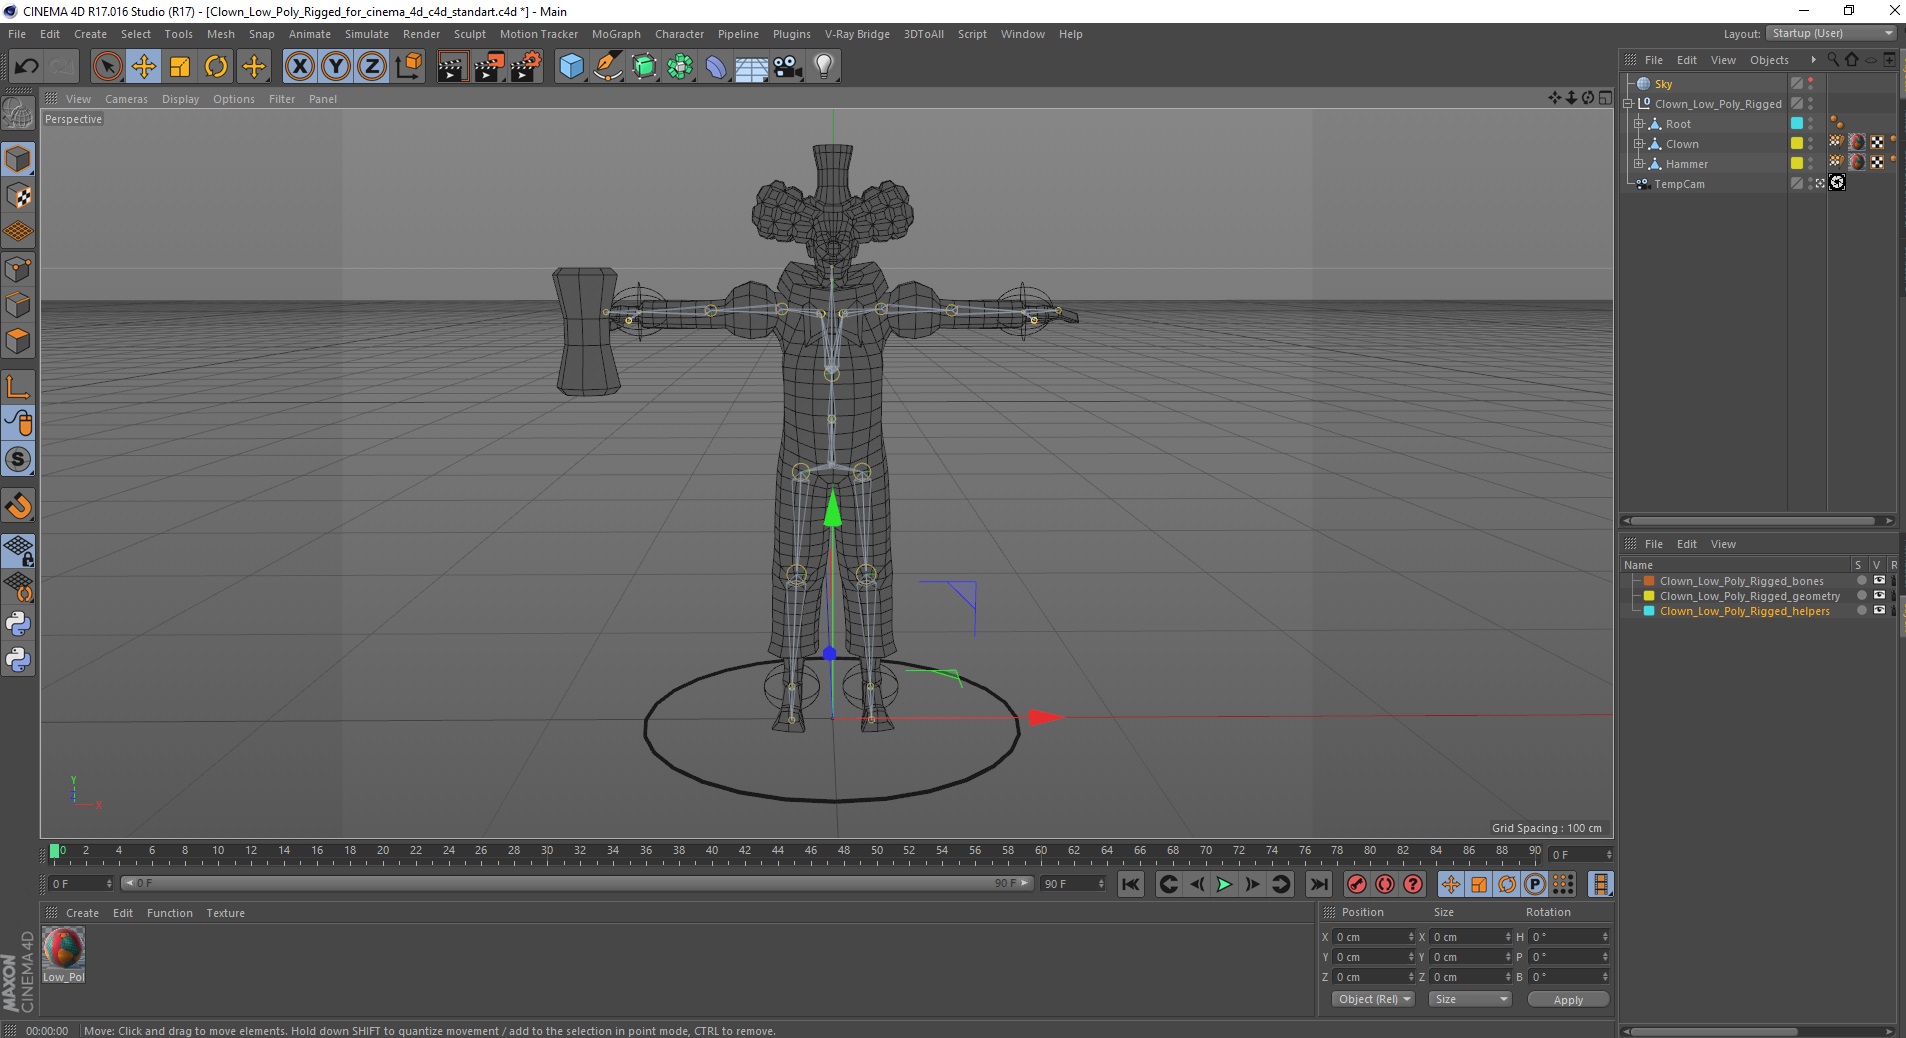This screenshot has height=1038, width=1906.
Task: Play the animation forward
Action: point(1224,884)
